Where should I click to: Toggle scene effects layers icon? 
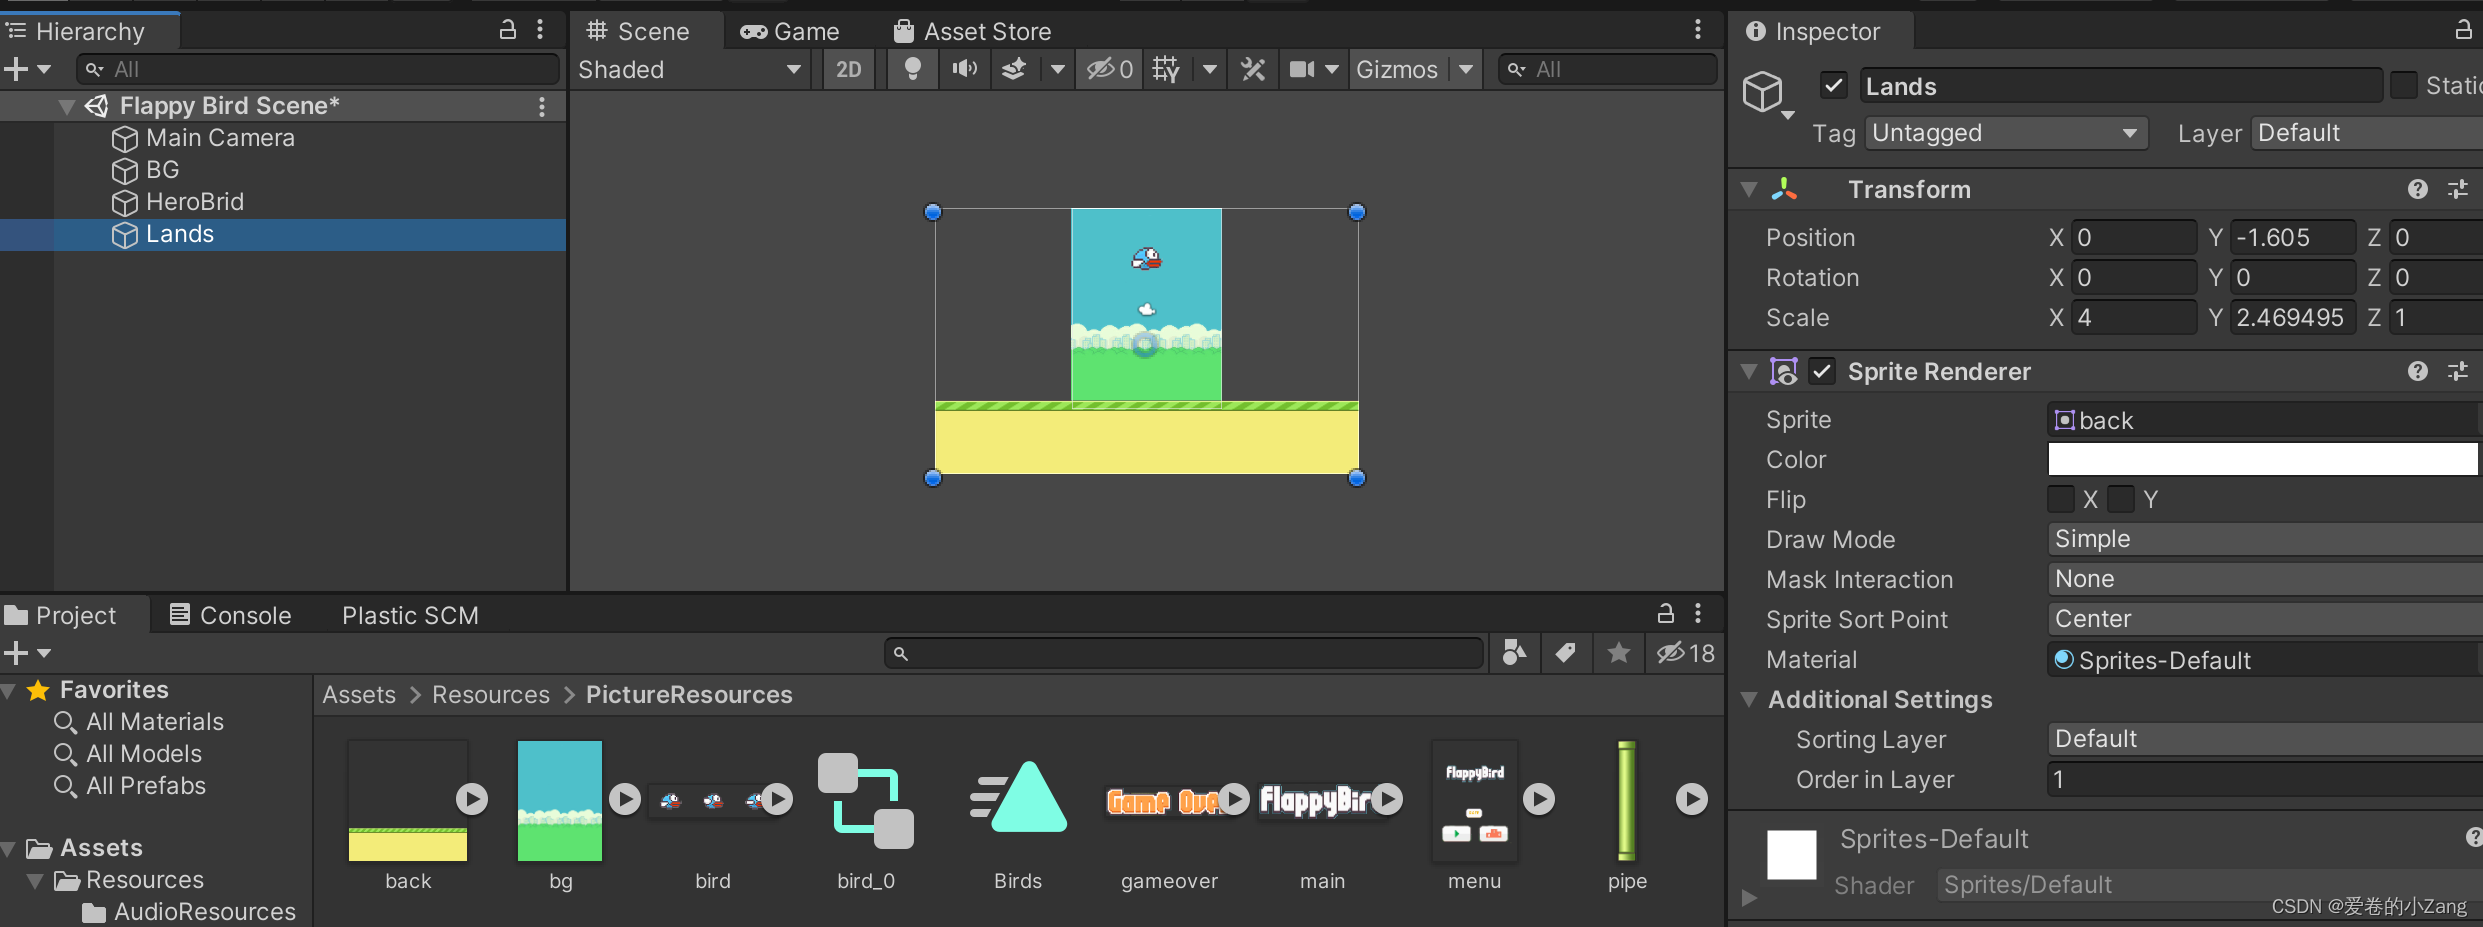pyautogui.click(x=1014, y=69)
